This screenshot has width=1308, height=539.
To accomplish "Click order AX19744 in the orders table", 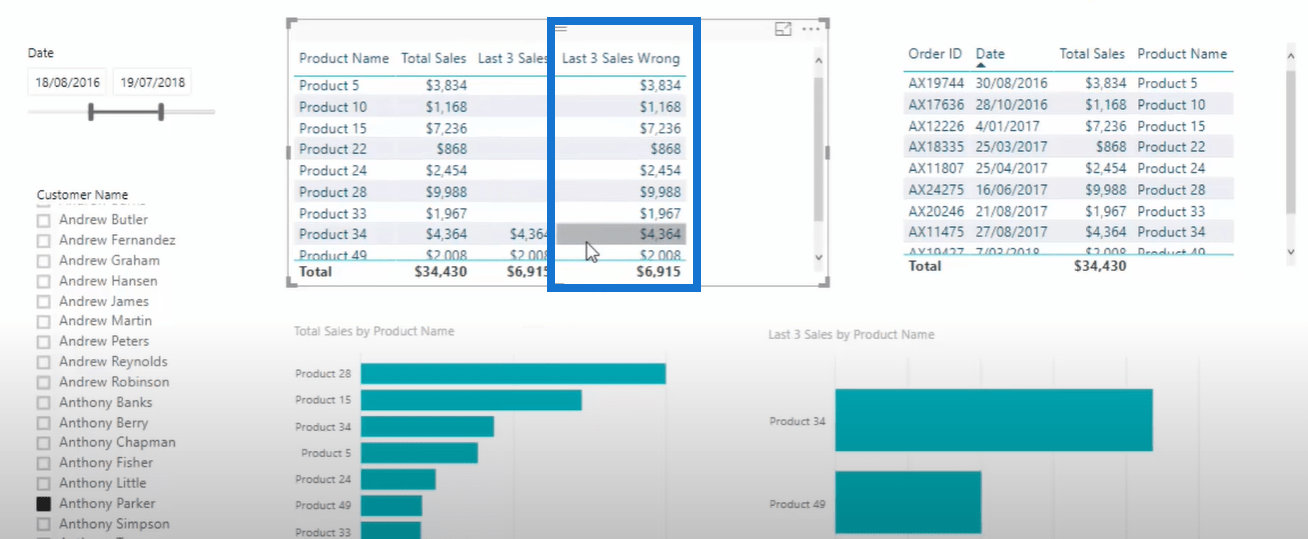I will pos(936,83).
